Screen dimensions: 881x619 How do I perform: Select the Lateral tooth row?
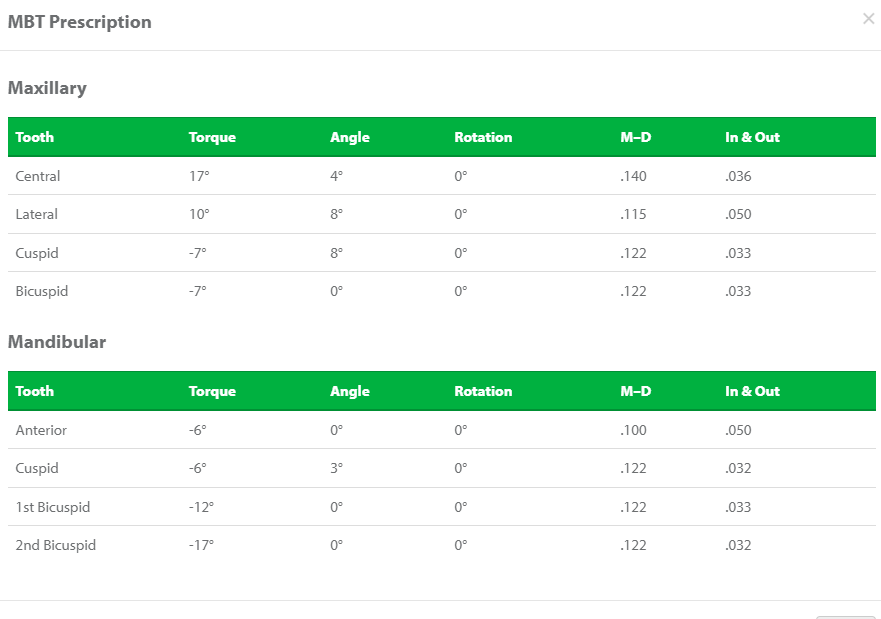click(x=442, y=214)
